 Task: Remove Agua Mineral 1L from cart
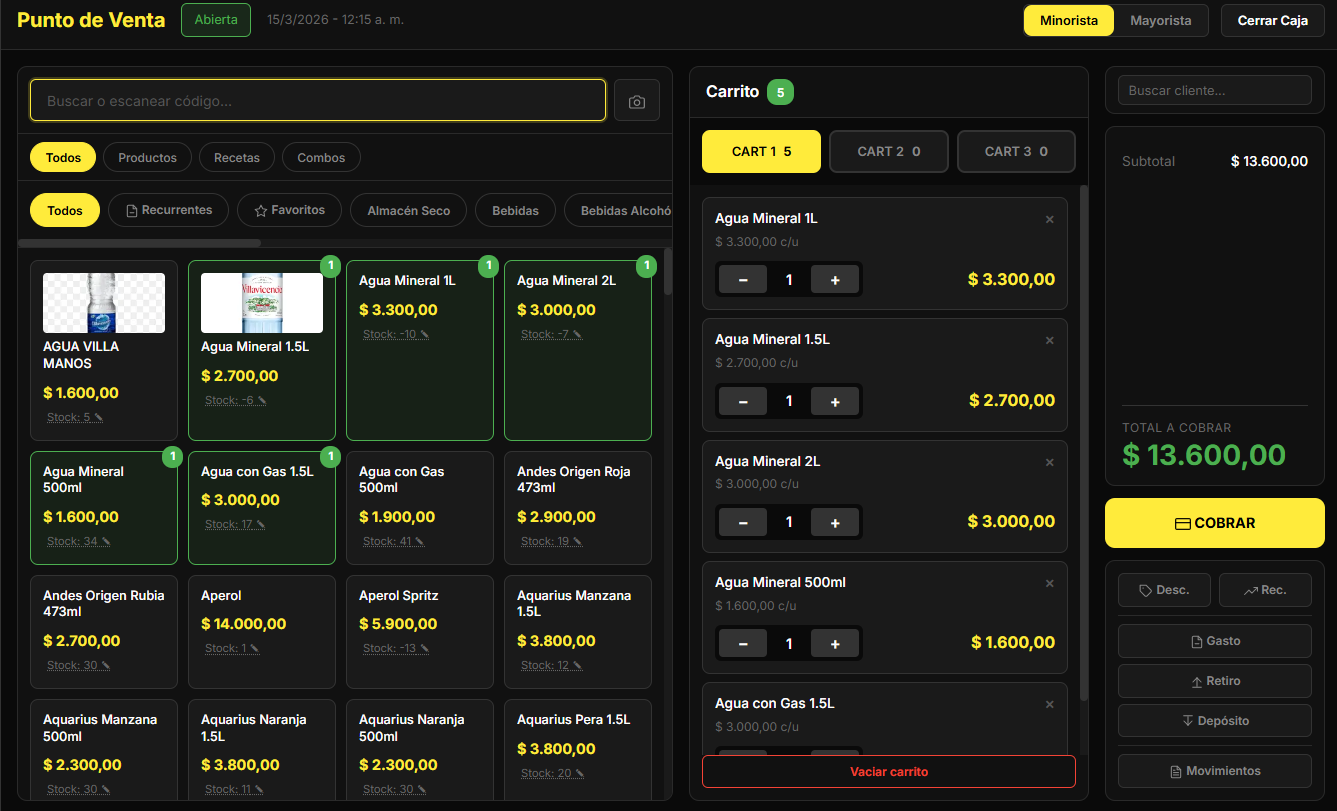(x=1049, y=220)
